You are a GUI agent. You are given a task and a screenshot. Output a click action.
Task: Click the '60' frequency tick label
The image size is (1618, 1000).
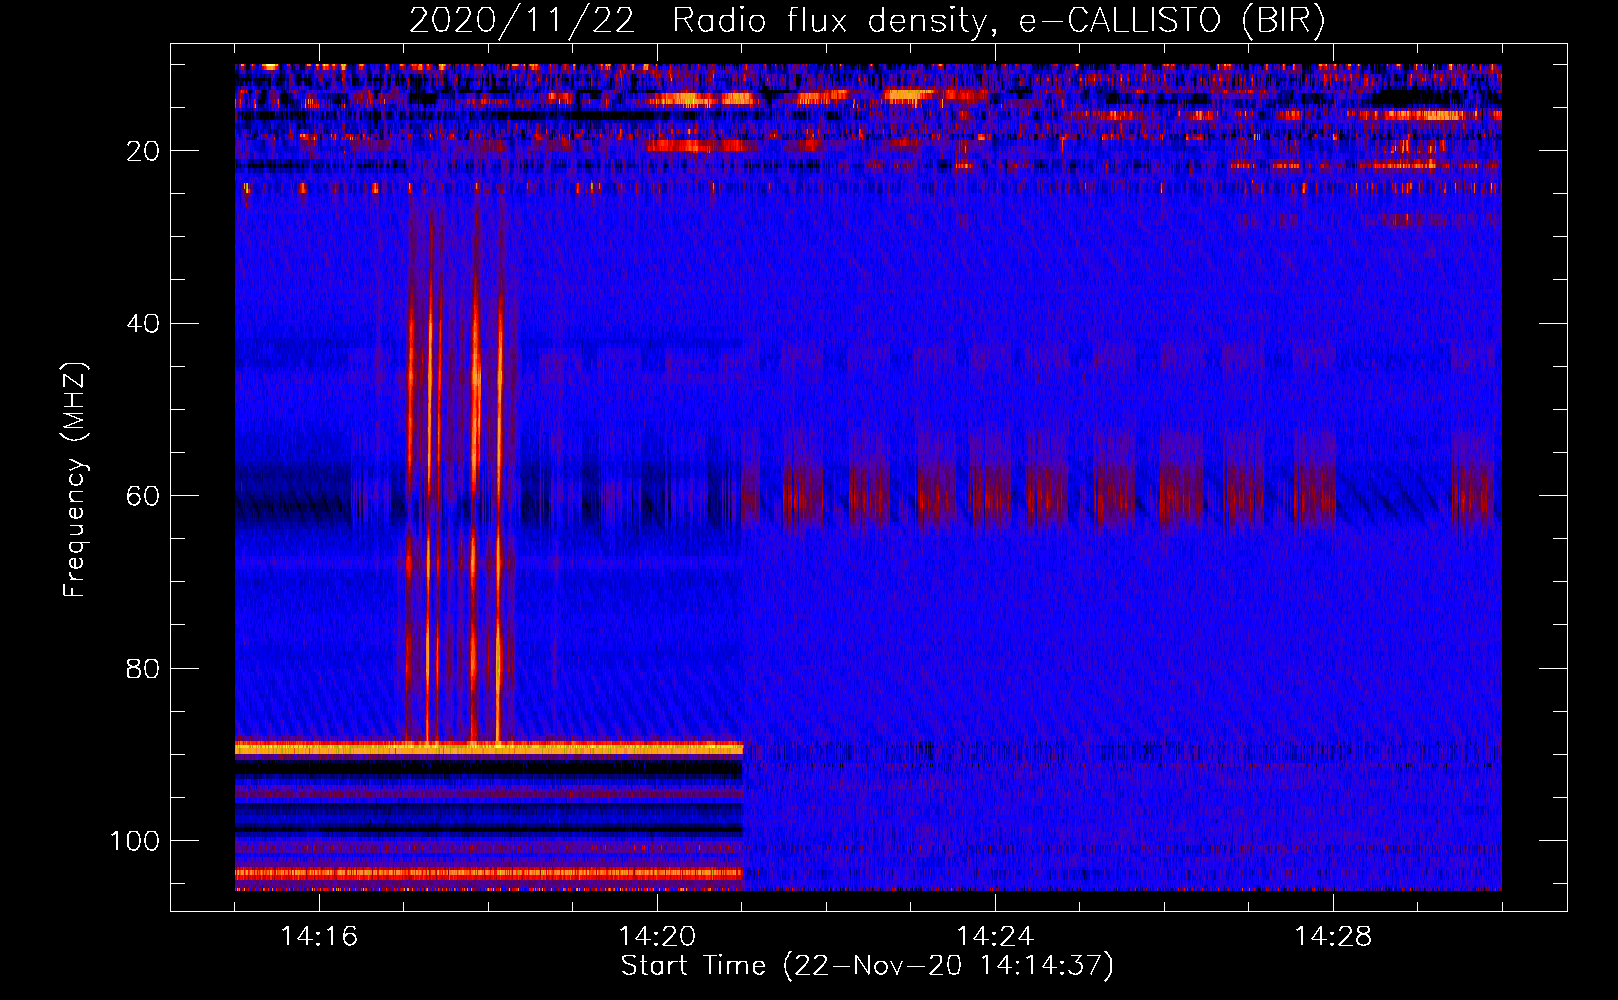(x=143, y=496)
